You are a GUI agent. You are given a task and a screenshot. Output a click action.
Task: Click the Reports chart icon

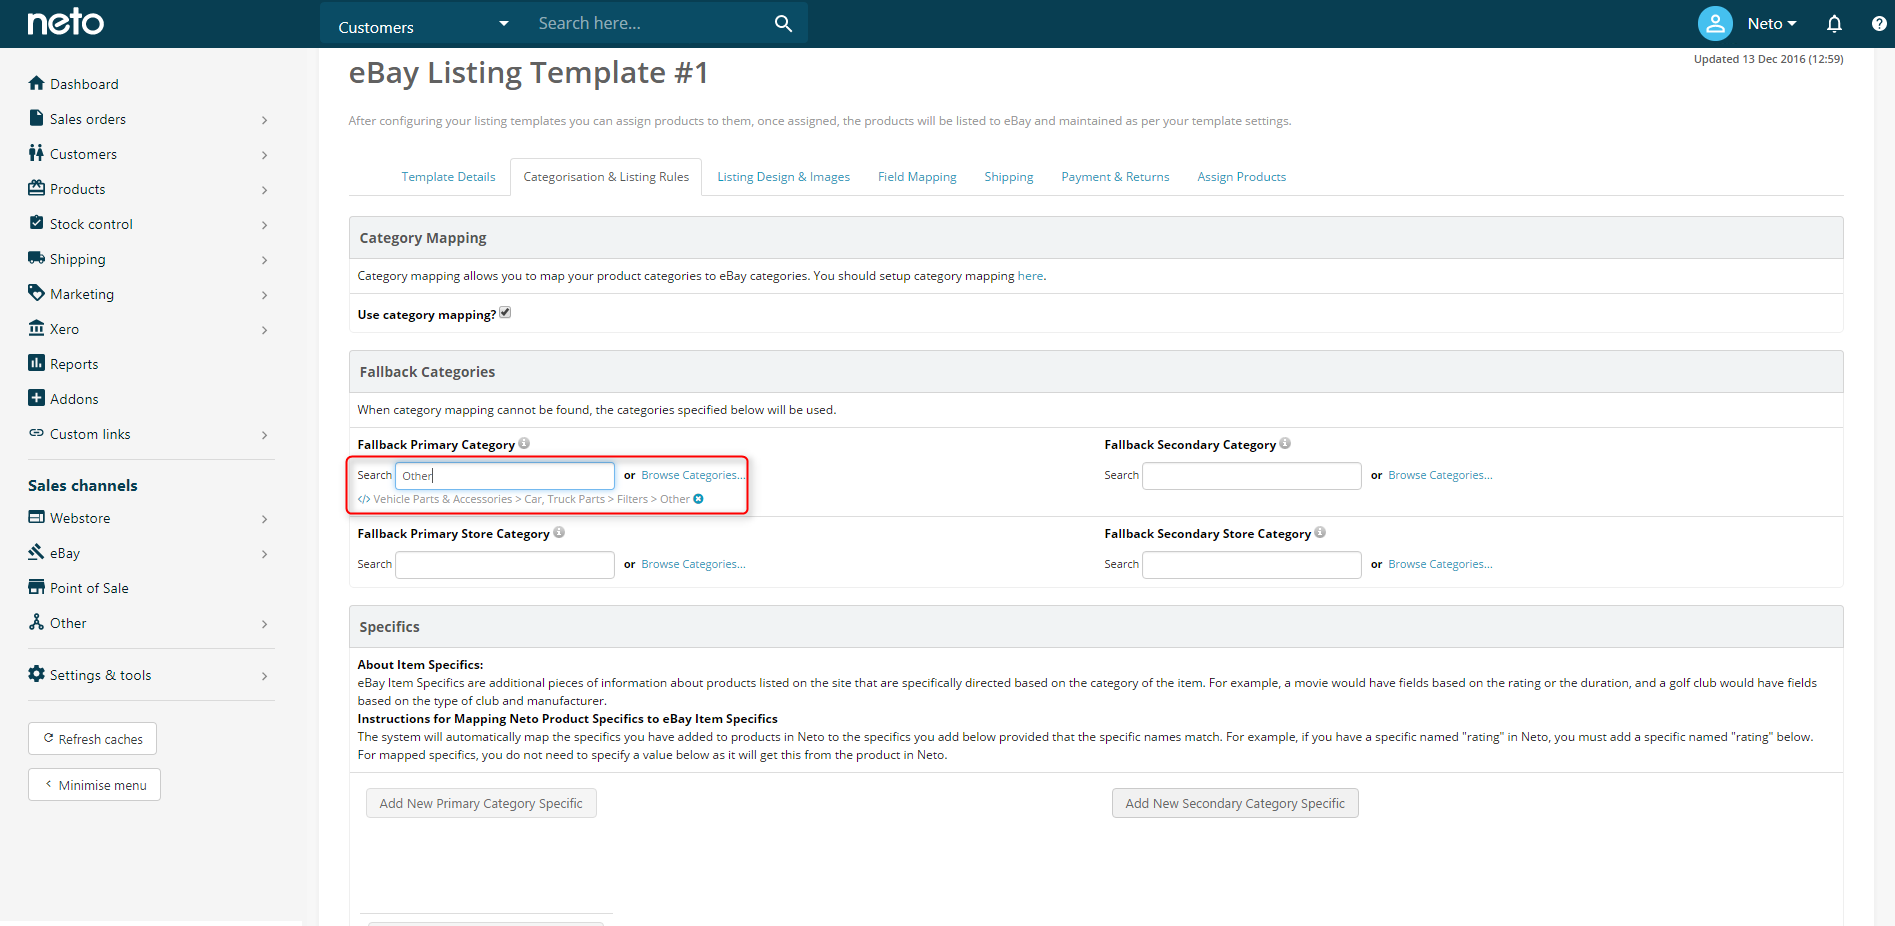tap(36, 363)
